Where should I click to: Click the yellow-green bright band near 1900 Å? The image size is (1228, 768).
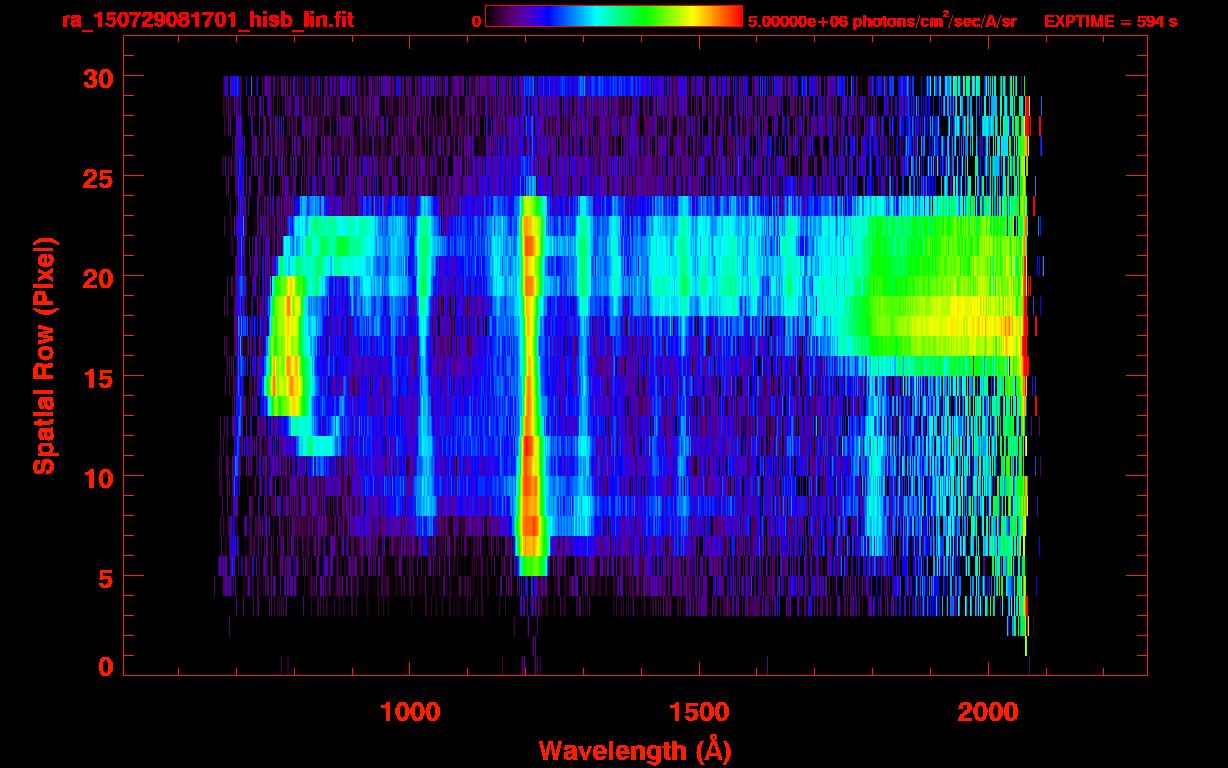(x=940, y=325)
